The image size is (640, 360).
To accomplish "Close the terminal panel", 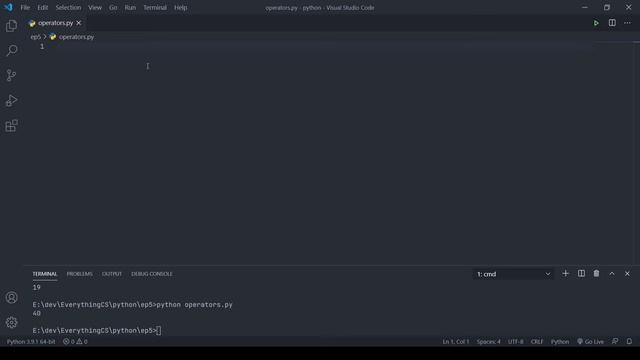I will 627,273.
